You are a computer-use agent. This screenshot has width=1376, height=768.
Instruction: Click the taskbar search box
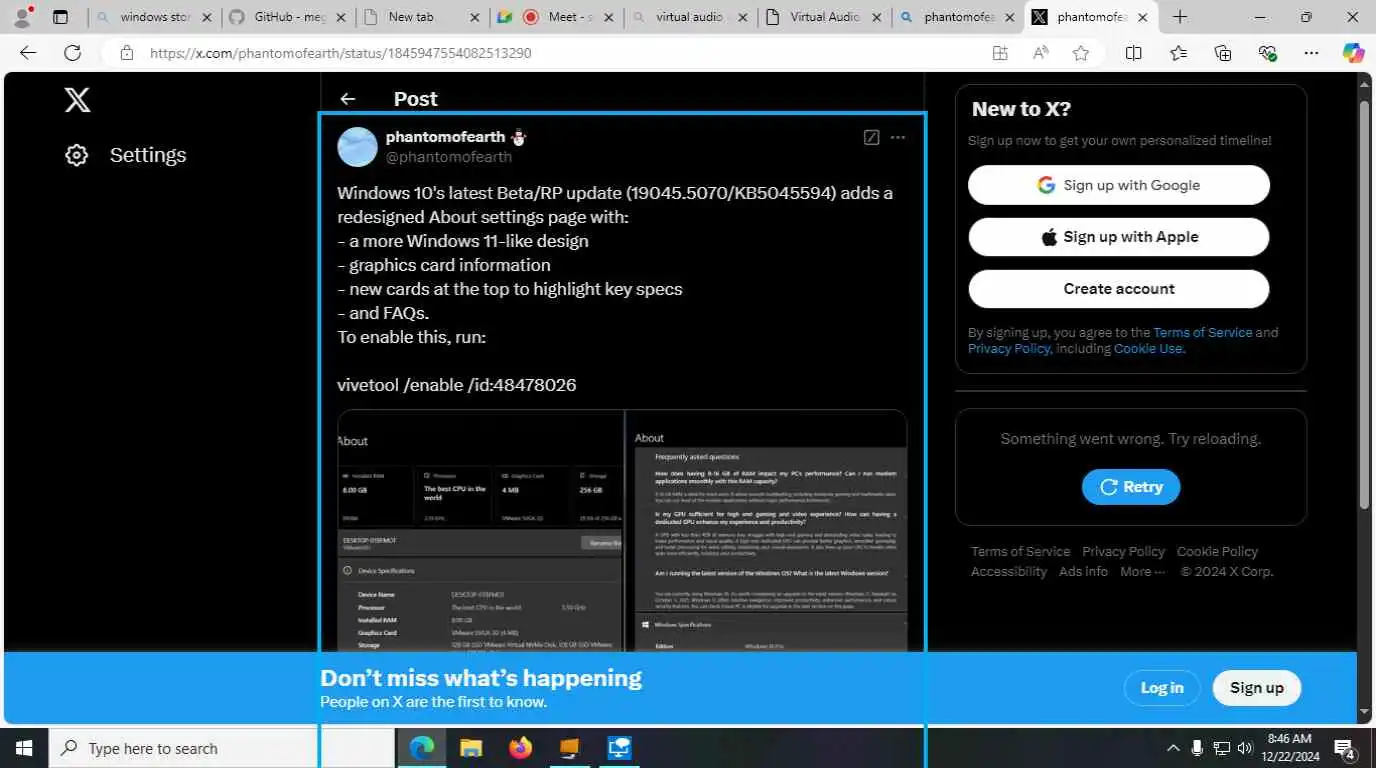click(221, 748)
